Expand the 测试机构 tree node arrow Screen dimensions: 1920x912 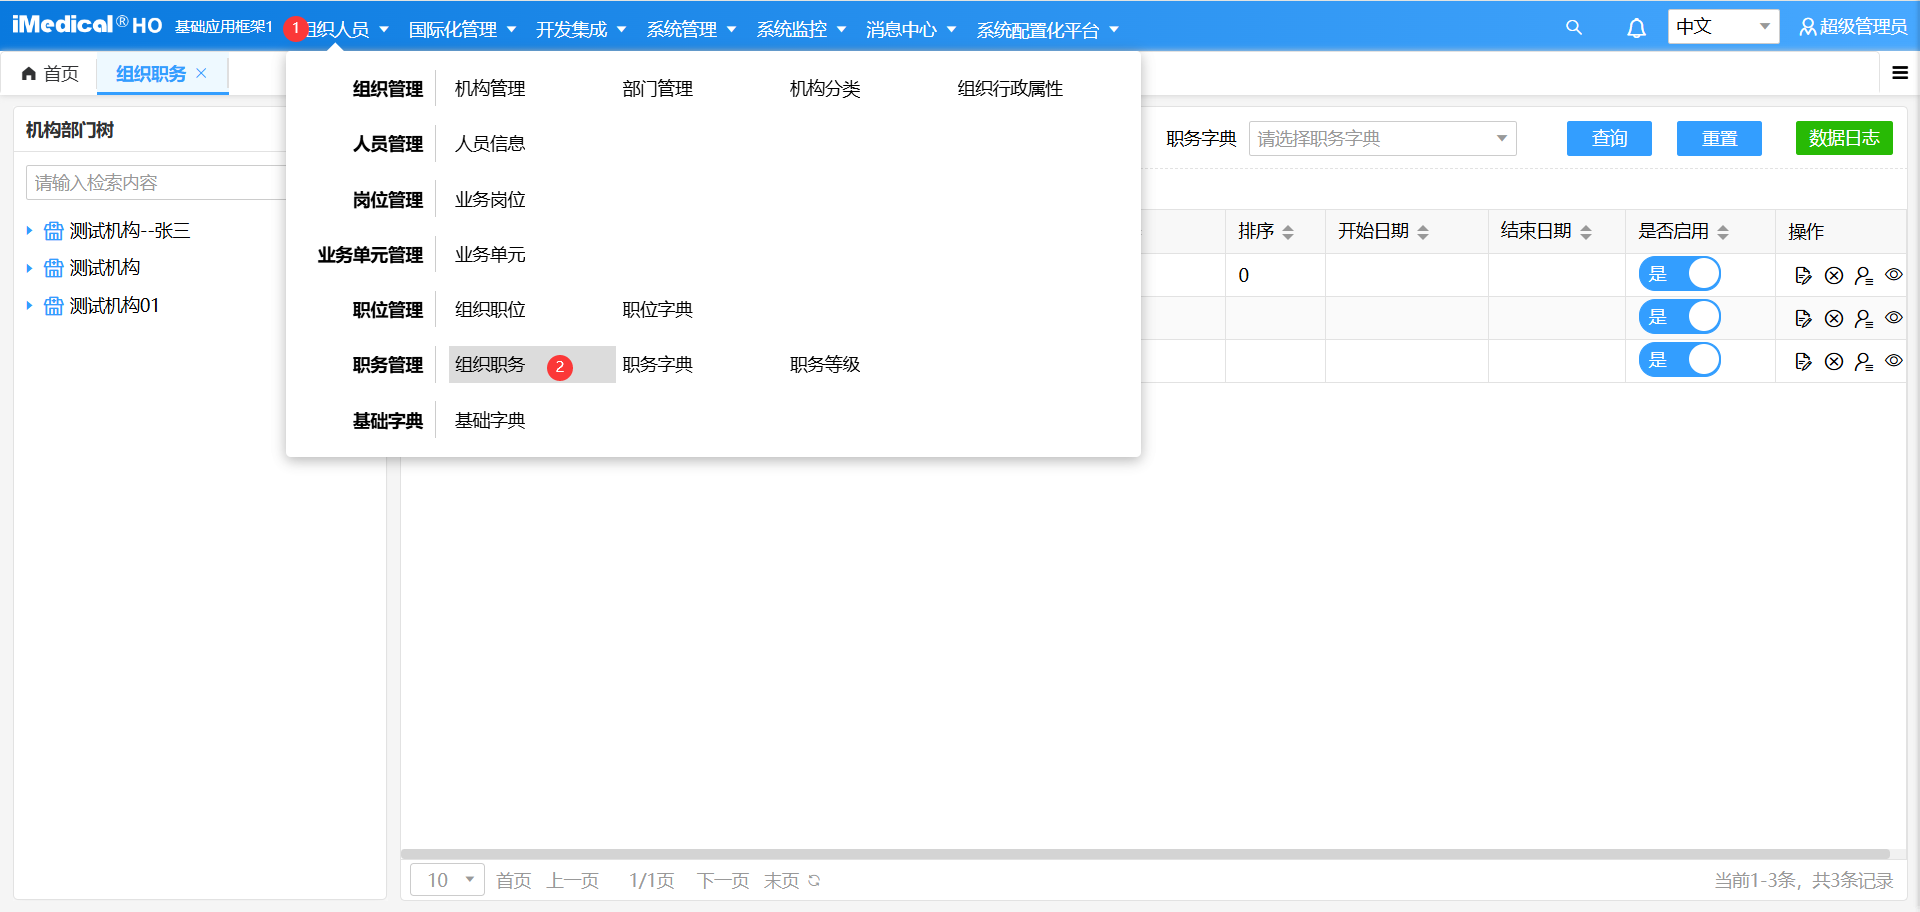[29, 268]
